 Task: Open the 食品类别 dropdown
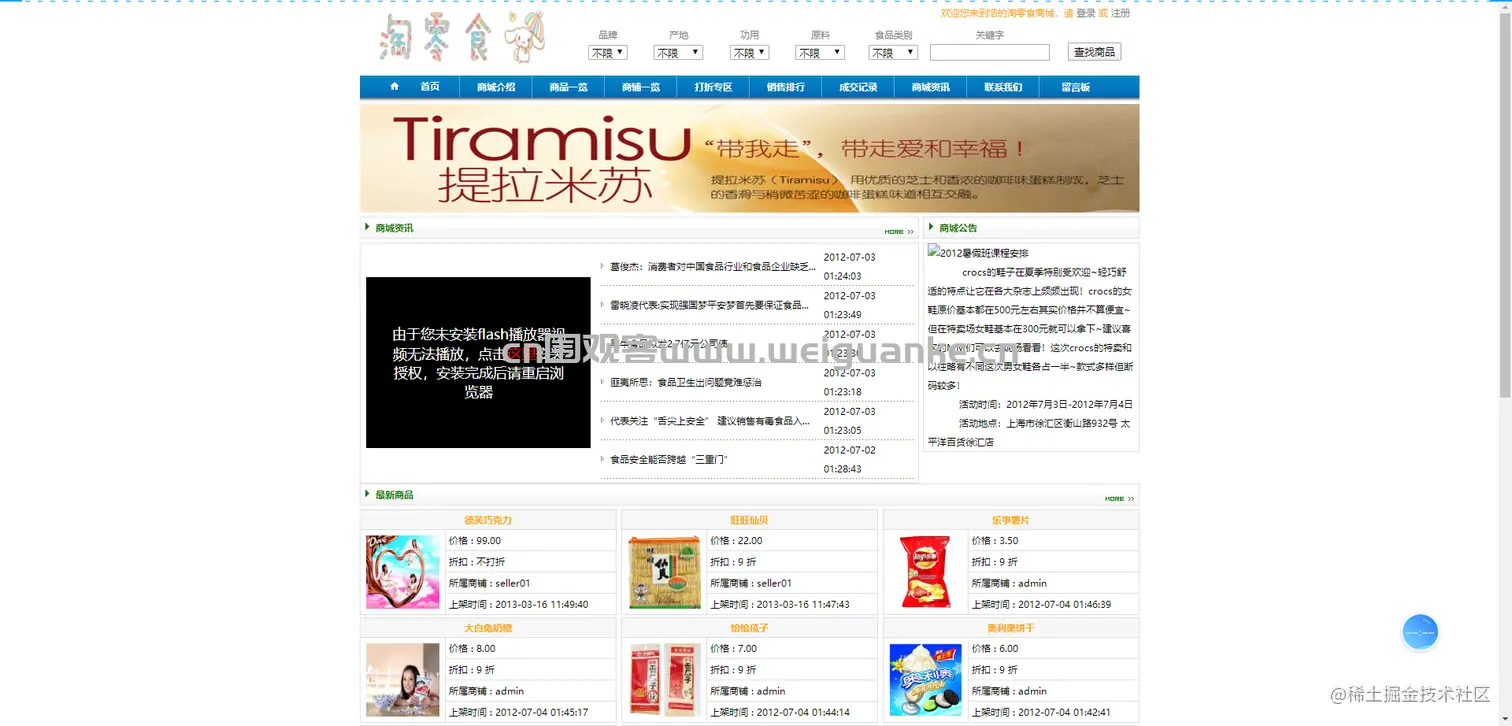[x=893, y=52]
